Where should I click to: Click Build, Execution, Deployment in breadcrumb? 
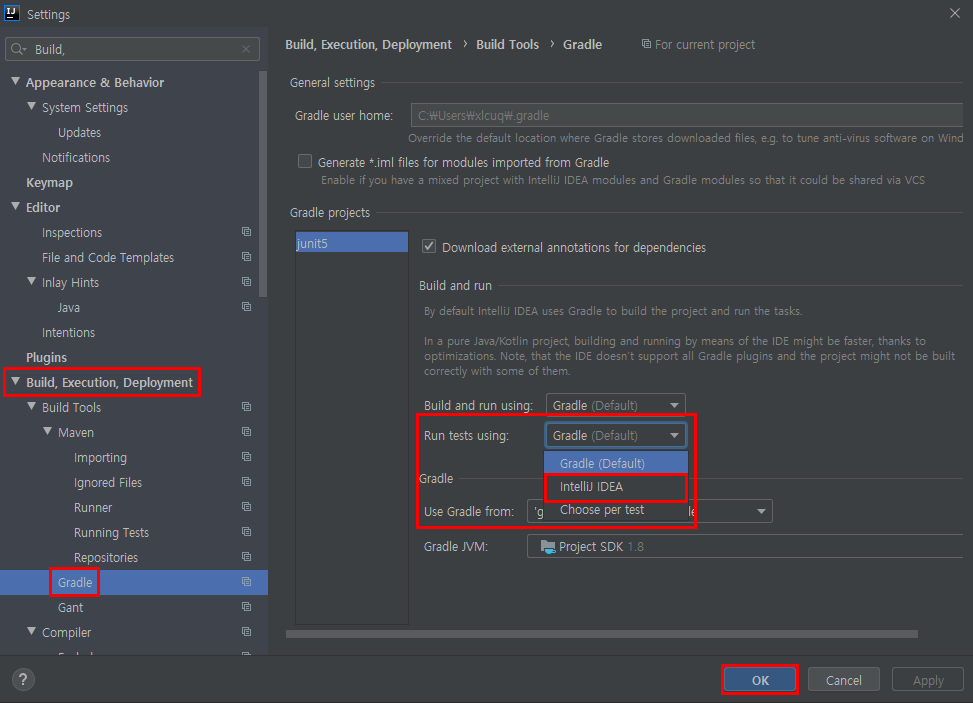[x=369, y=45]
